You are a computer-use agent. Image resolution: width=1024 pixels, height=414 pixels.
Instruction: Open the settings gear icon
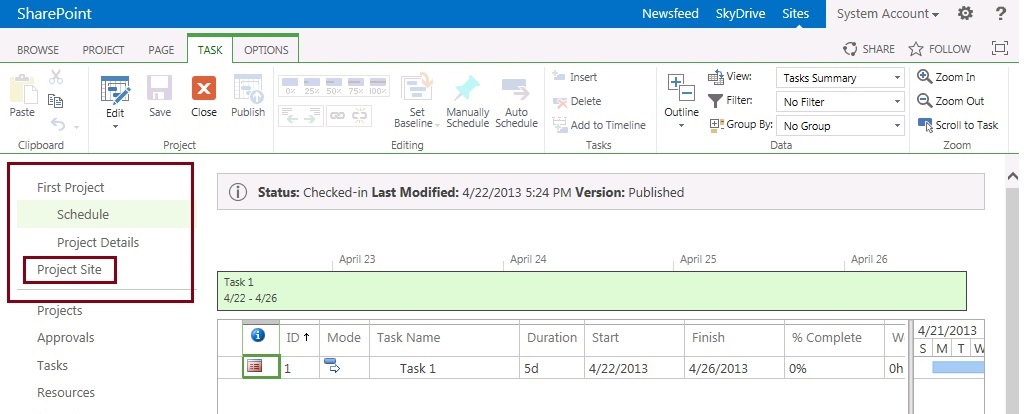click(x=965, y=14)
